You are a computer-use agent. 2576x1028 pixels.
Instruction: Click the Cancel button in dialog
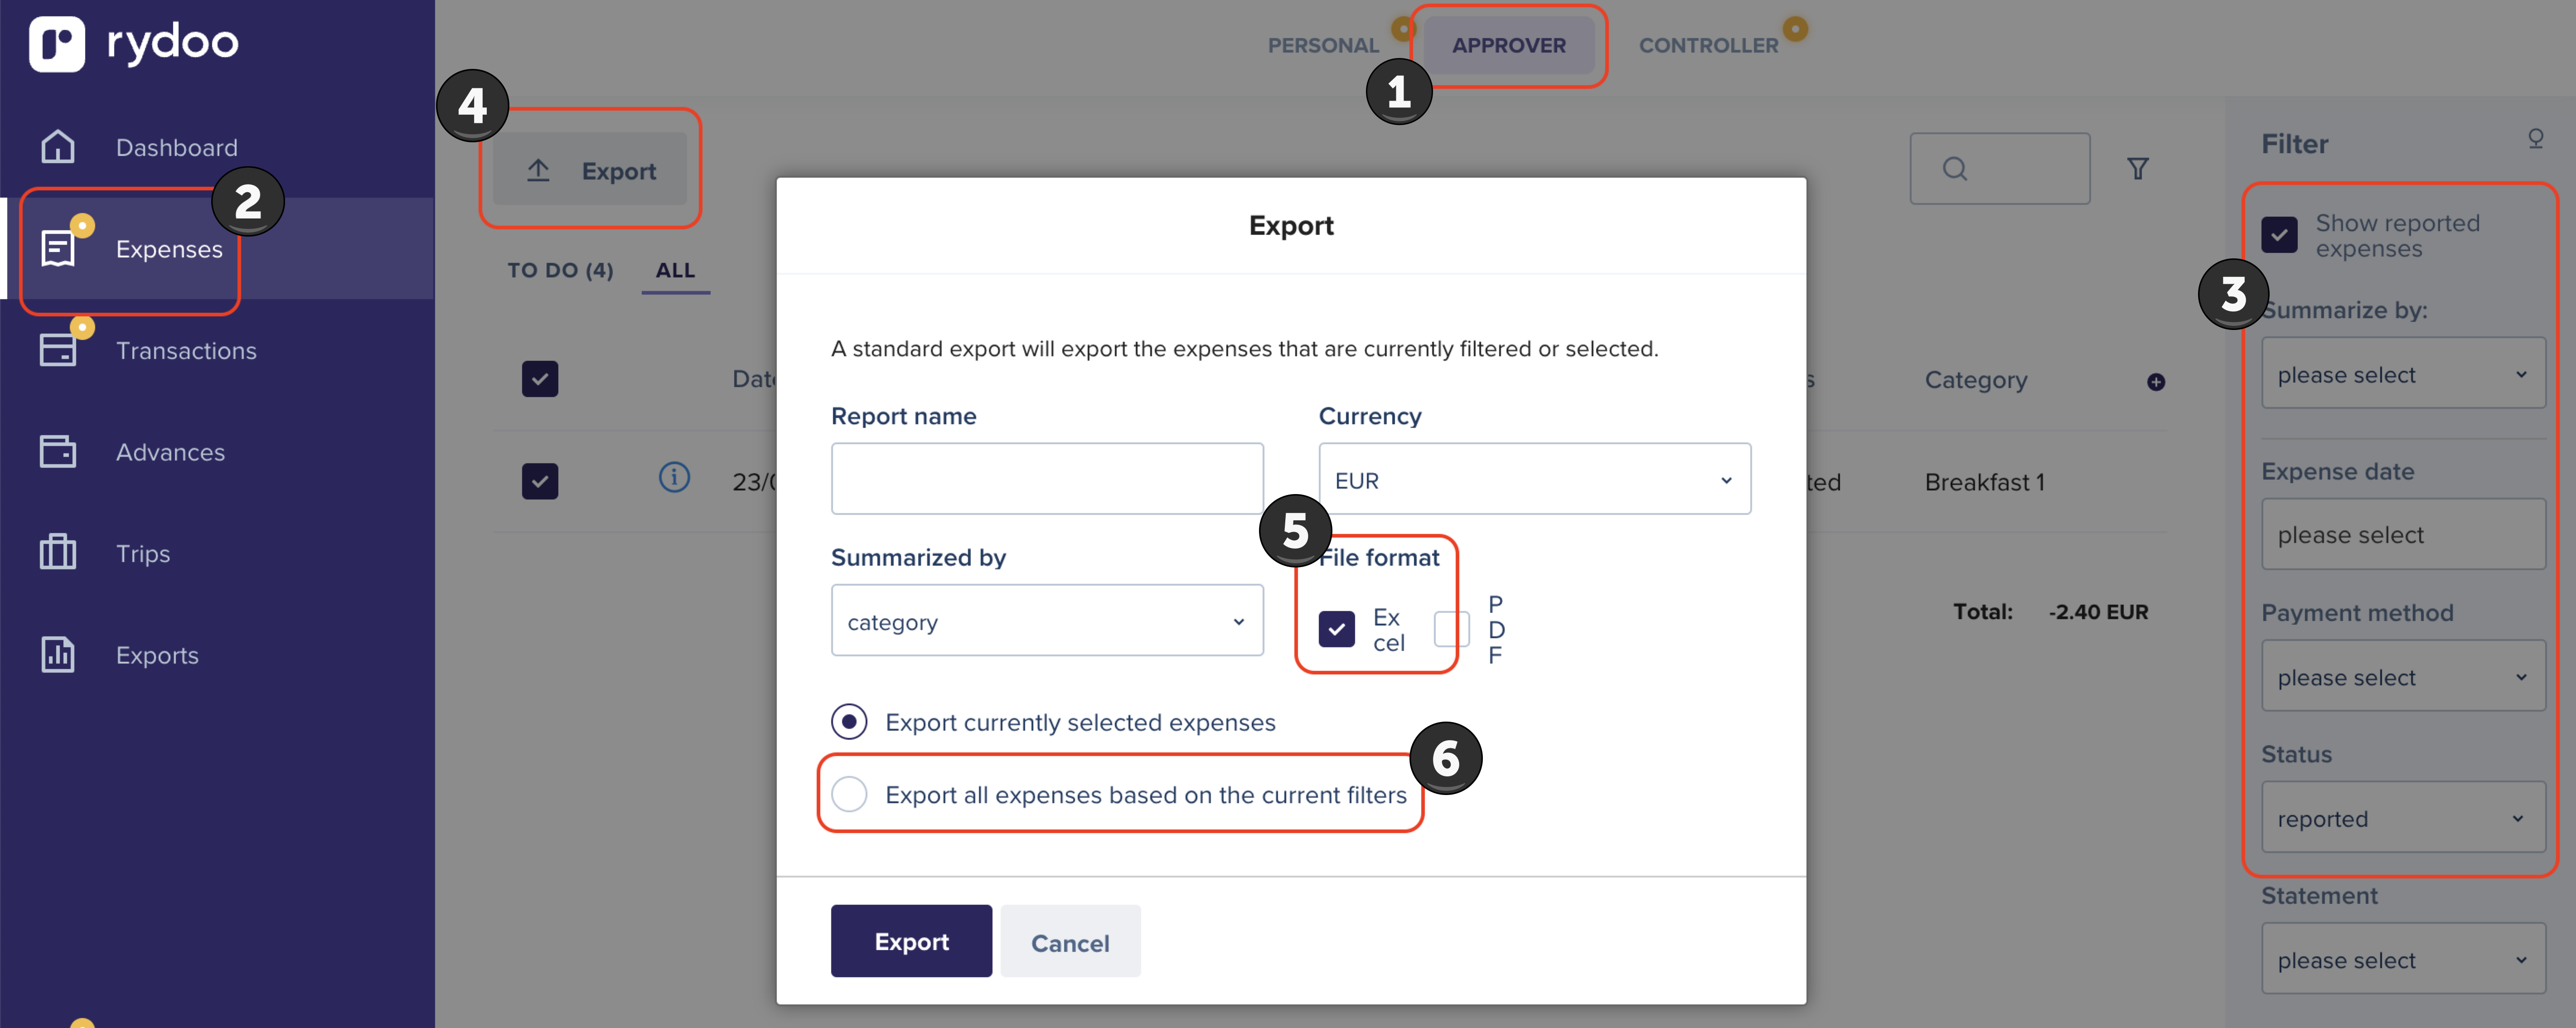[x=1070, y=941]
